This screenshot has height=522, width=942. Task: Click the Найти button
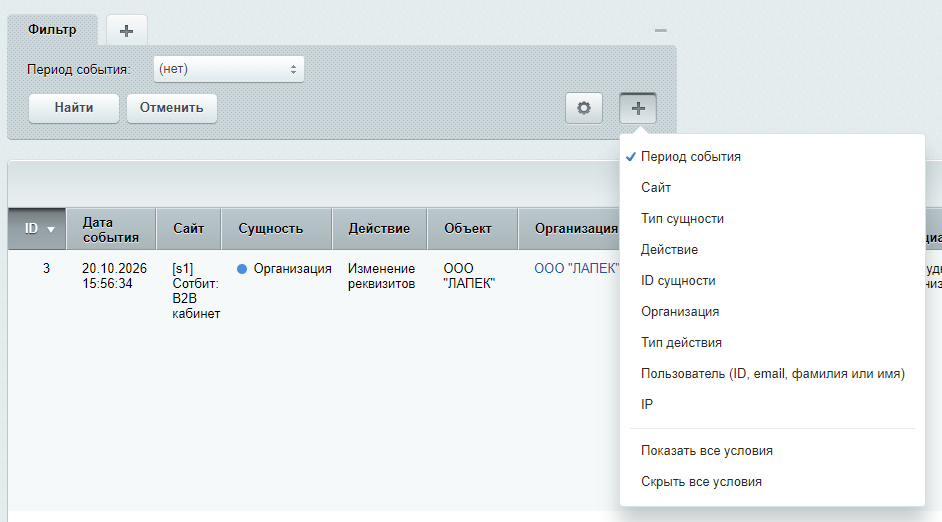(74, 108)
